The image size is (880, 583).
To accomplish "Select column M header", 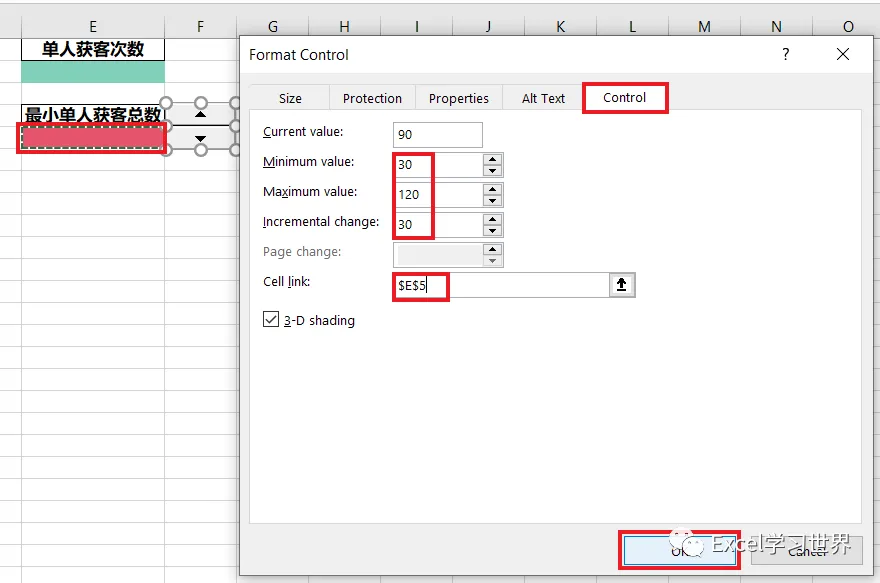I will coord(704,26).
